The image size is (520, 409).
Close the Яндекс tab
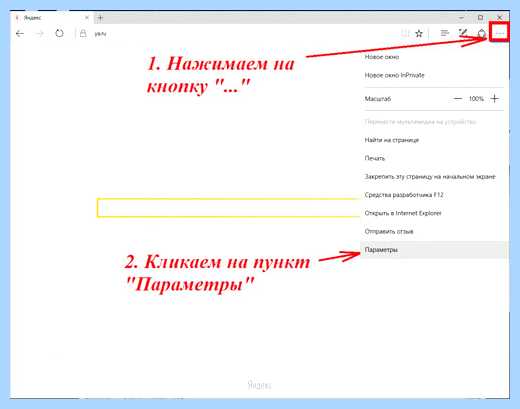click(x=87, y=18)
